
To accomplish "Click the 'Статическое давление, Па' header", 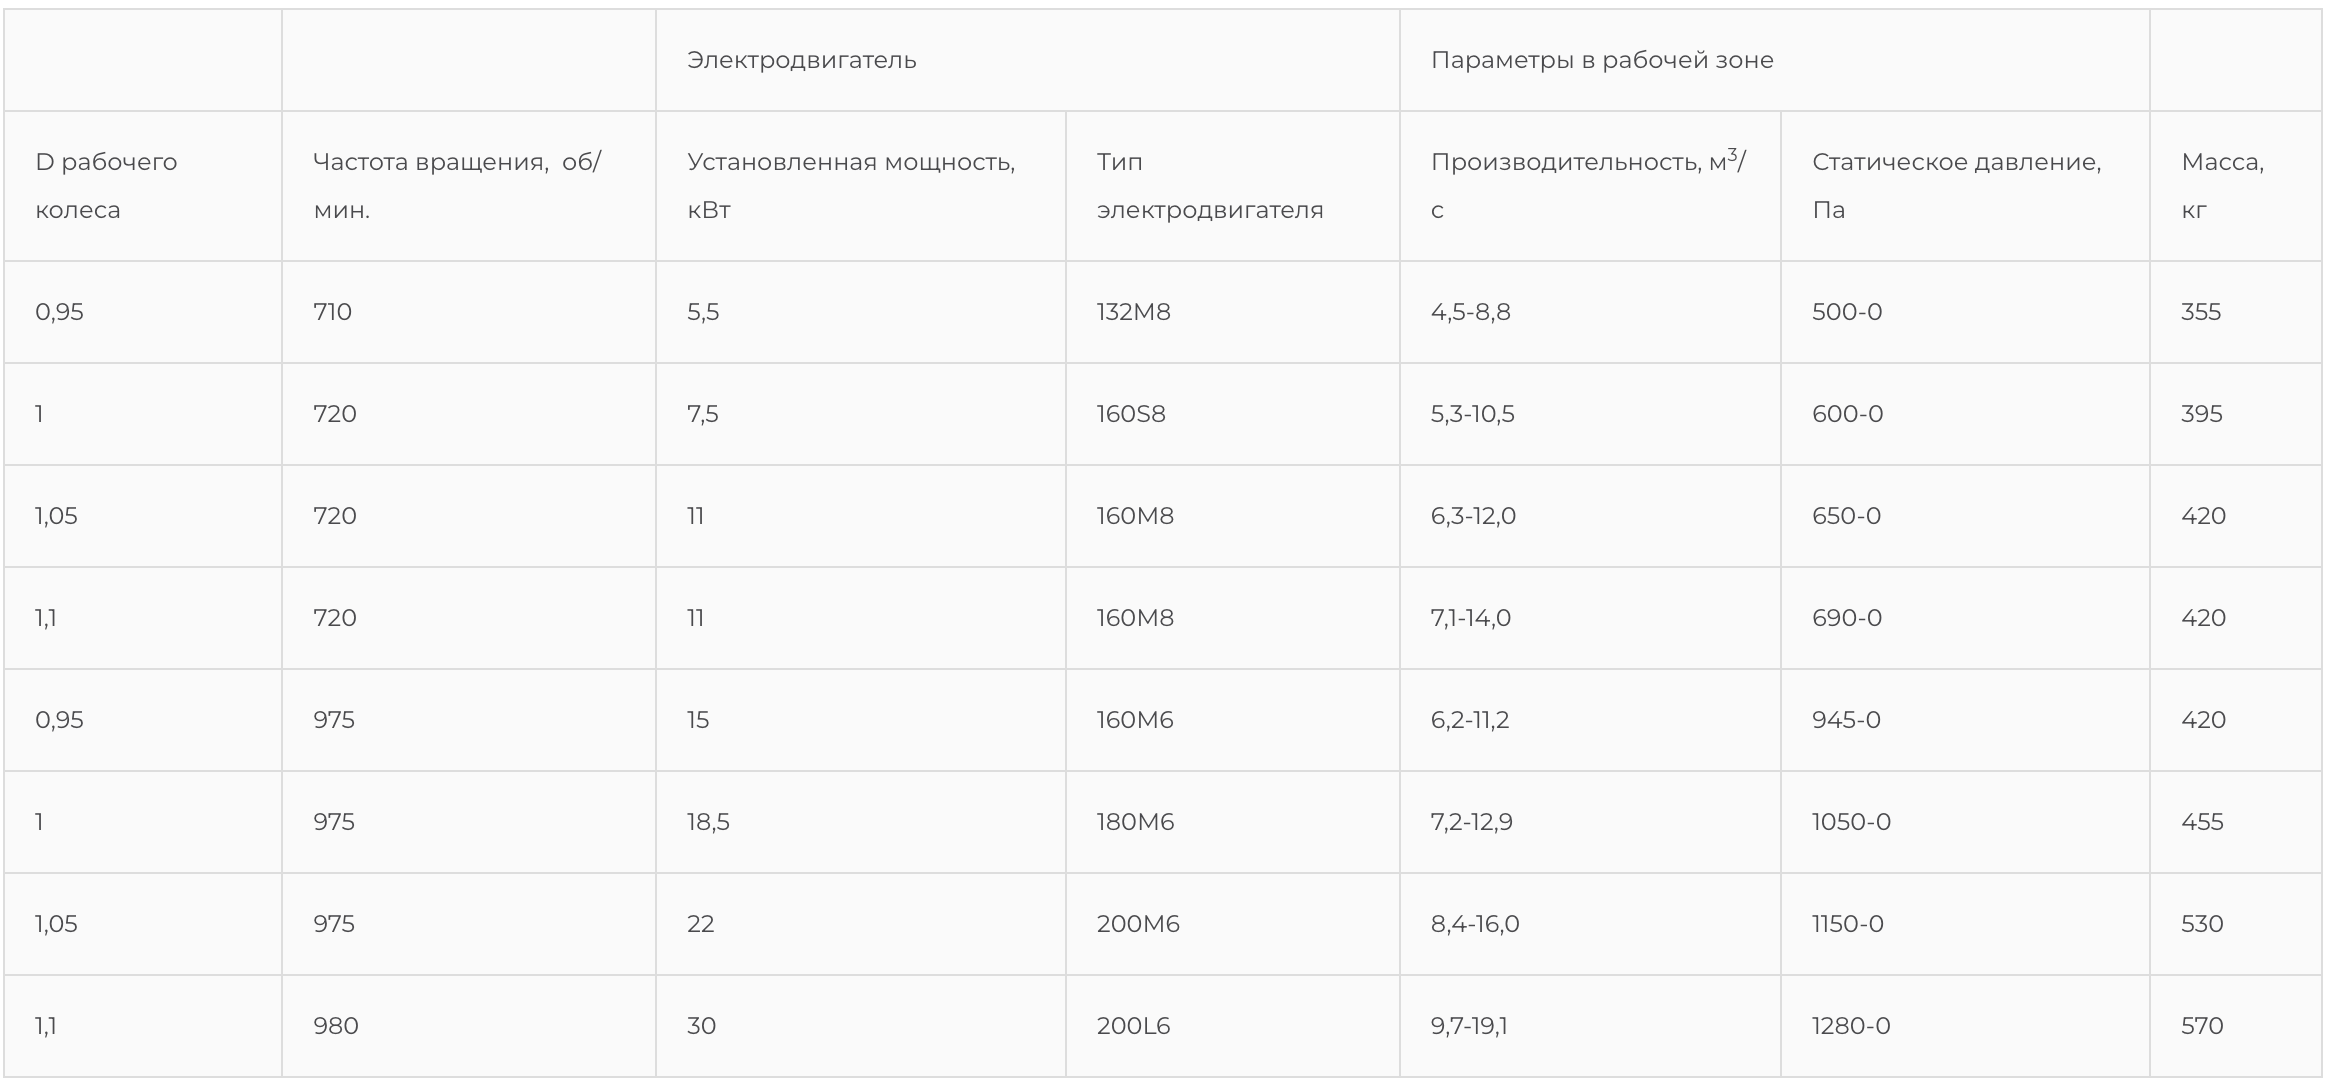I will tap(1955, 186).
